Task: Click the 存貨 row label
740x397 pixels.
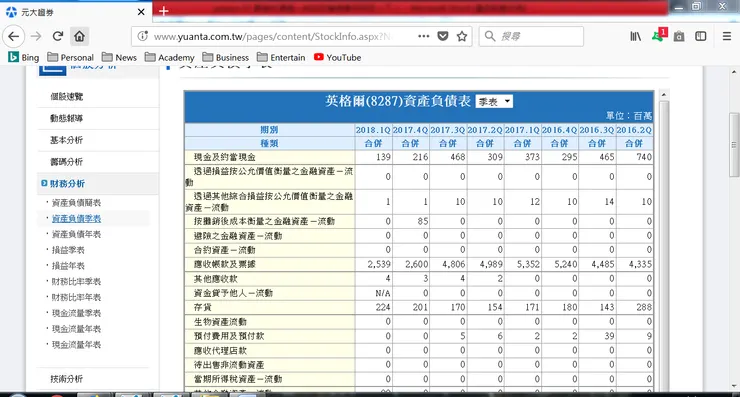Action: tap(202, 307)
